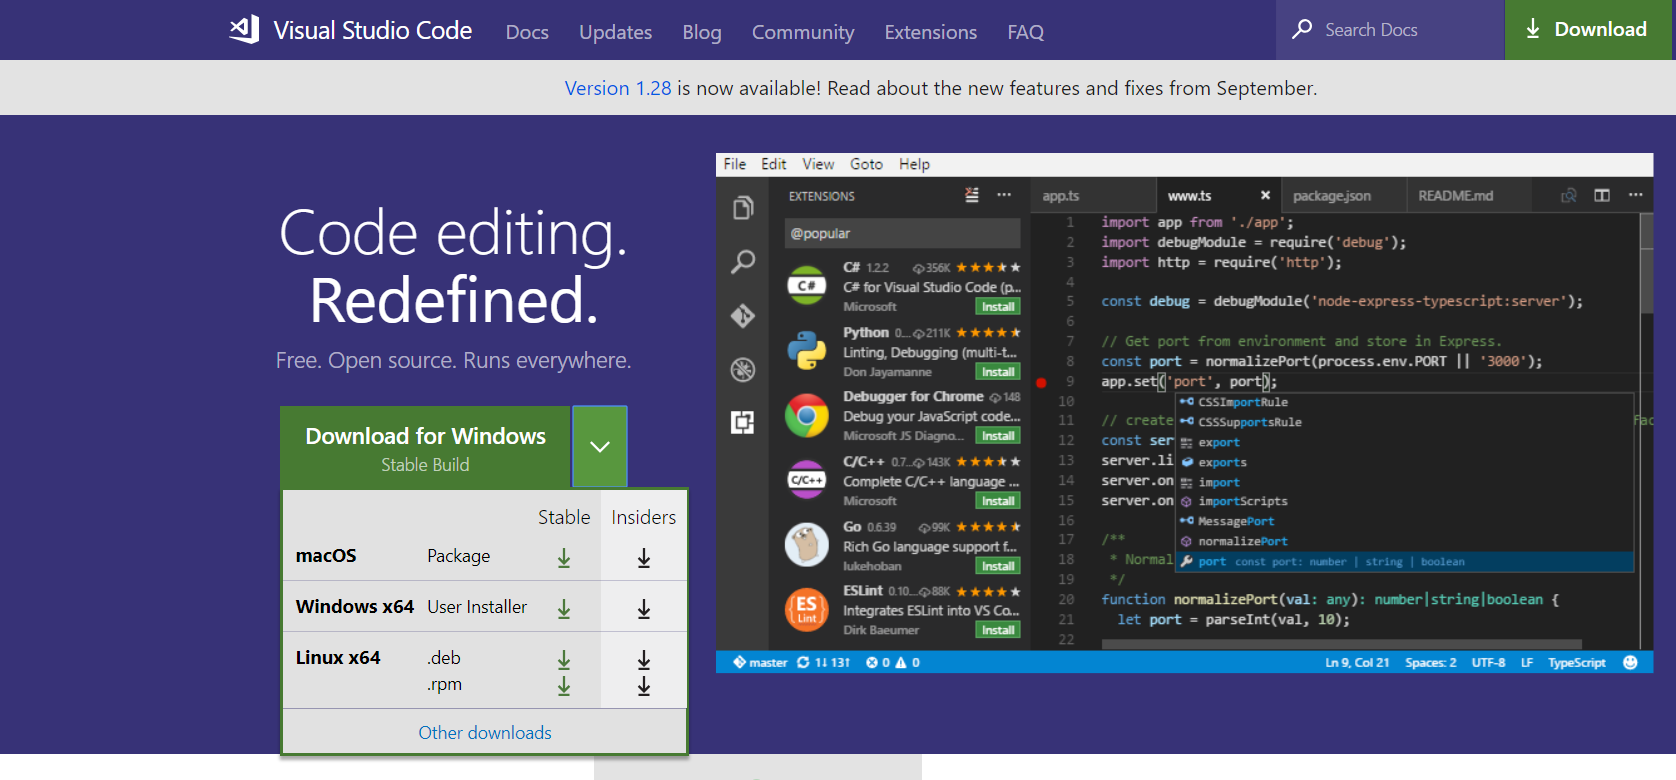Download Windows x64 Insiders User Installer
The image size is (1676, 780).
tap(644, 609)
